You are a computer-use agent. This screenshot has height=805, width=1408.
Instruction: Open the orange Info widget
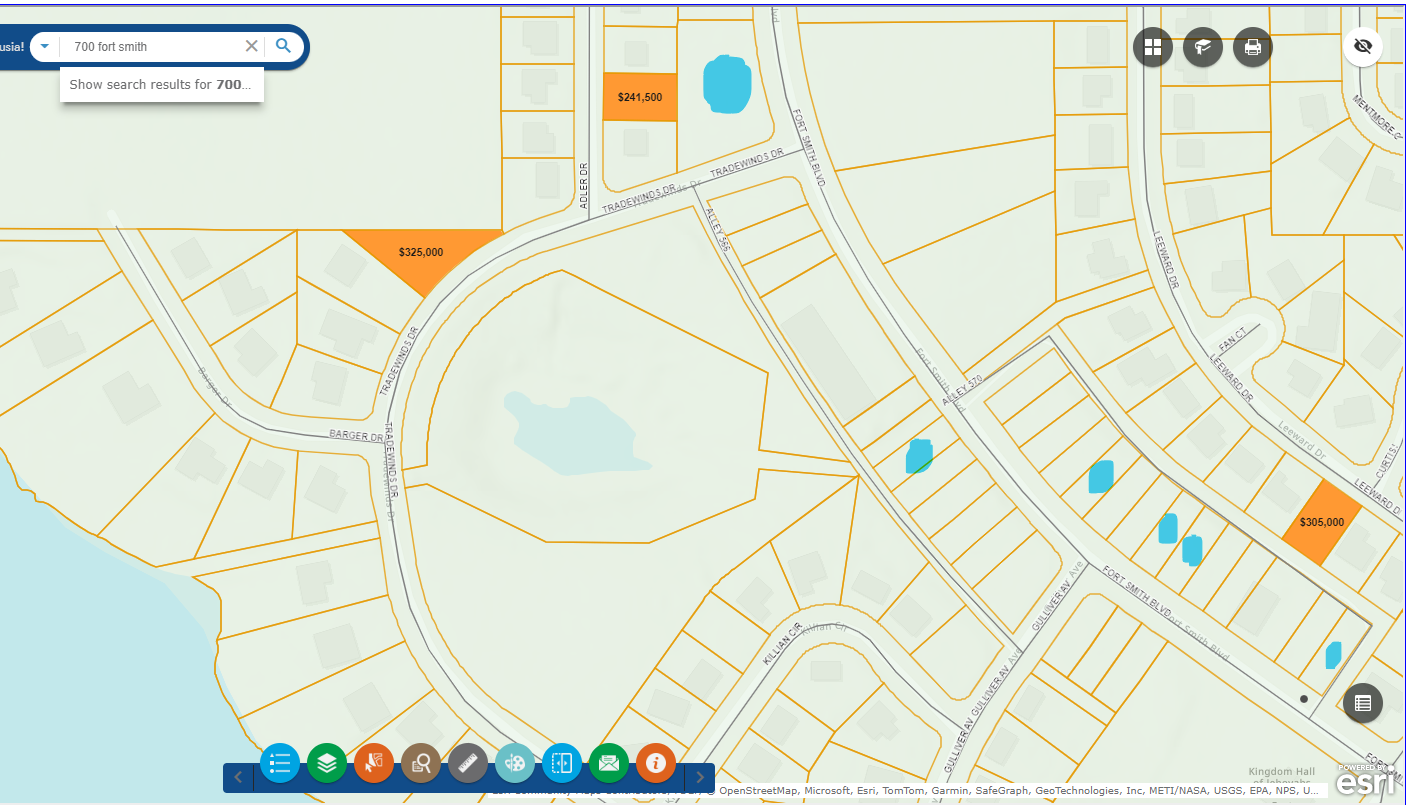point(656,764)
